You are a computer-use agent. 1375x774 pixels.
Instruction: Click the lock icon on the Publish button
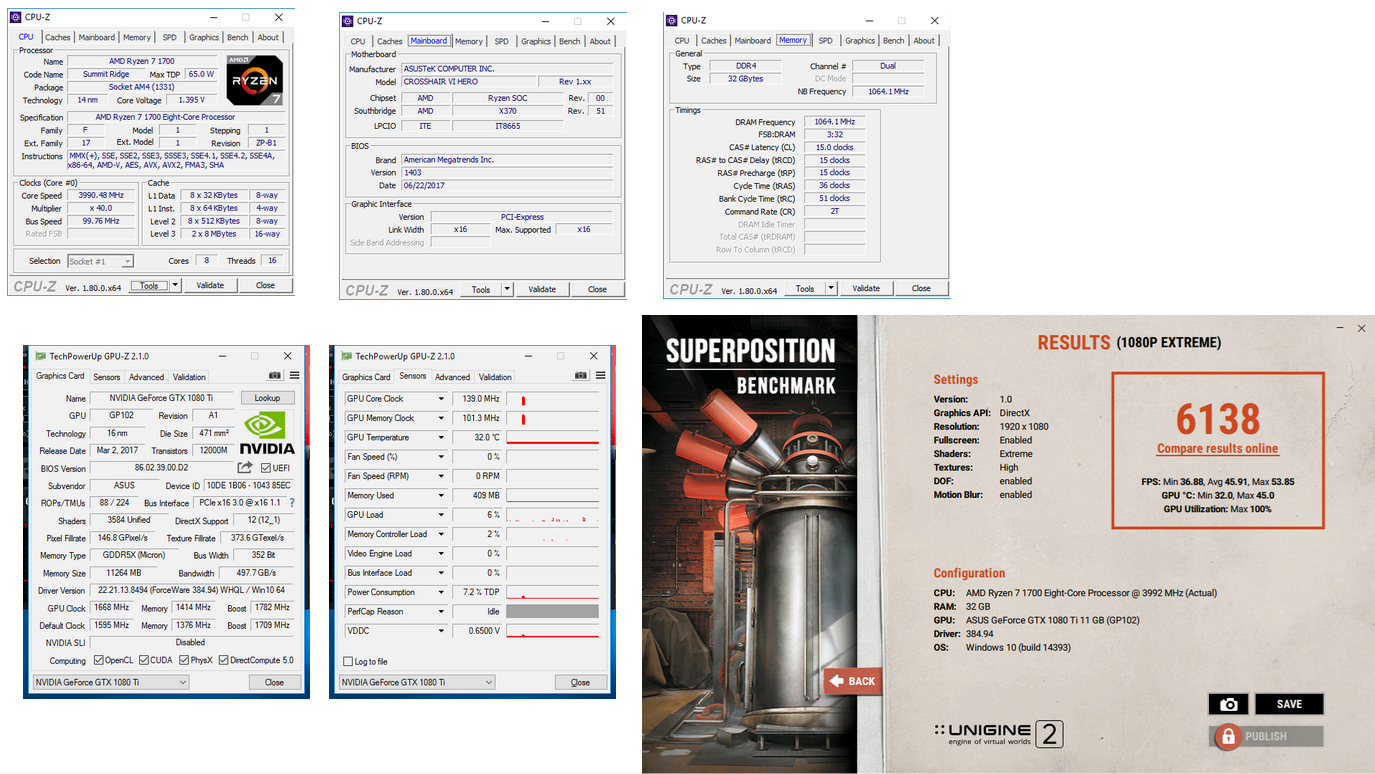pos(1227,736)
